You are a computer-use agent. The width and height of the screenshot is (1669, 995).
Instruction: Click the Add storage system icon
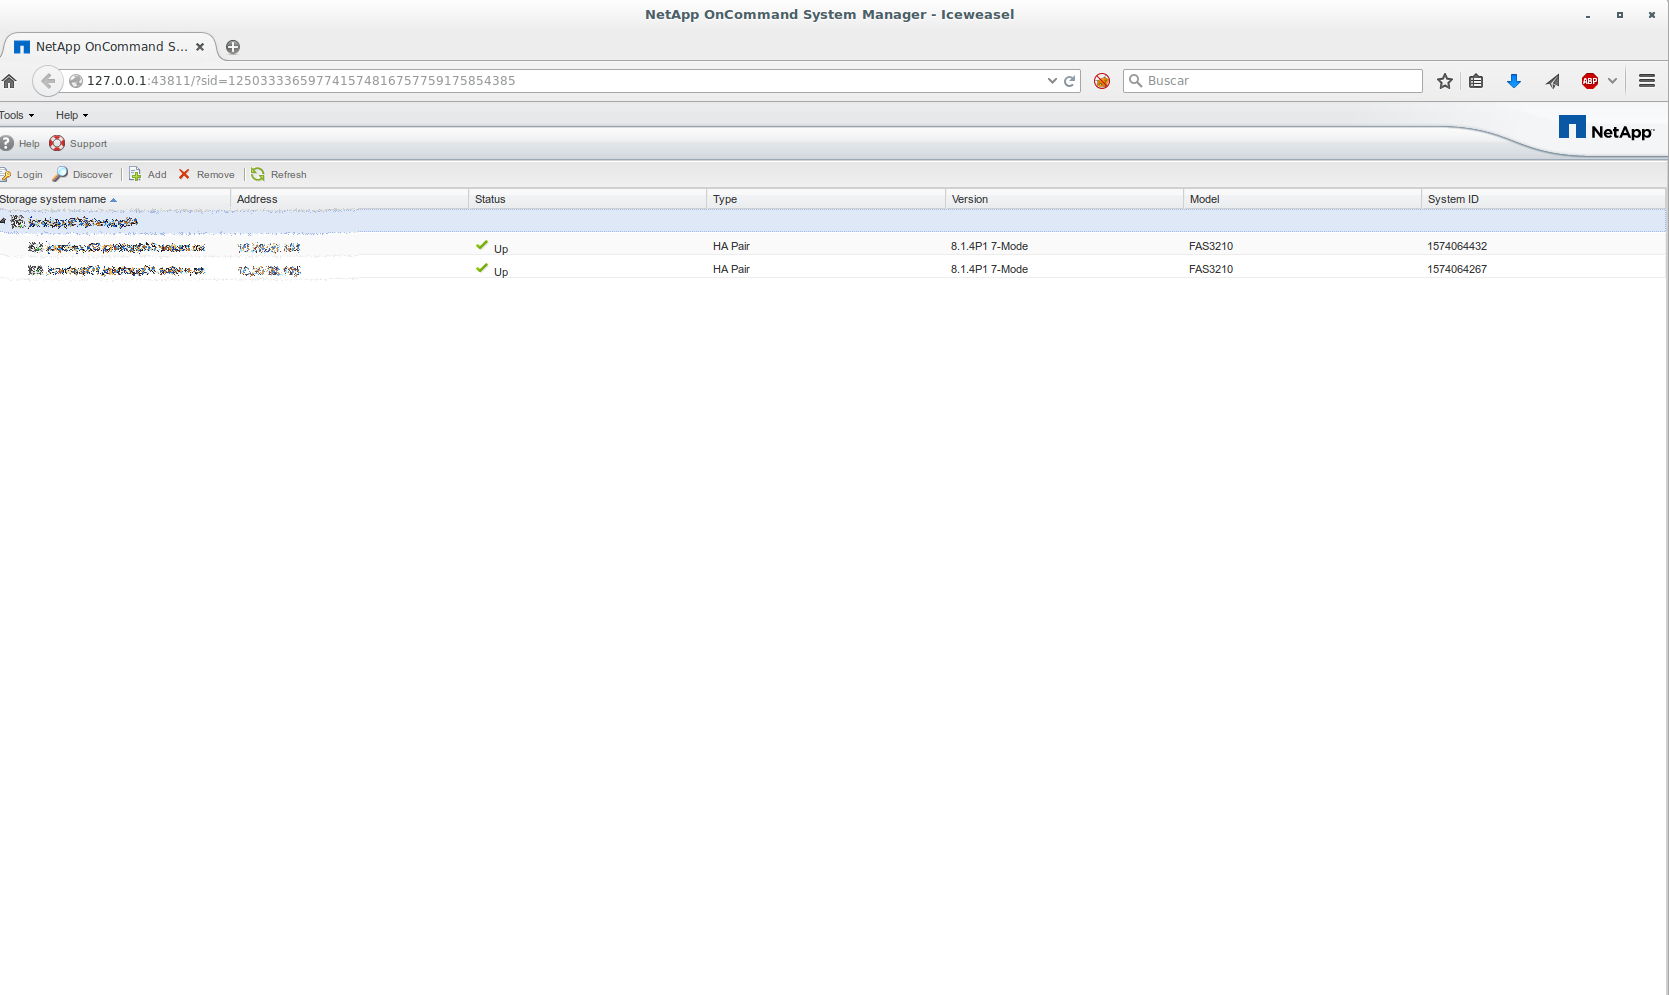pos(135,174)
